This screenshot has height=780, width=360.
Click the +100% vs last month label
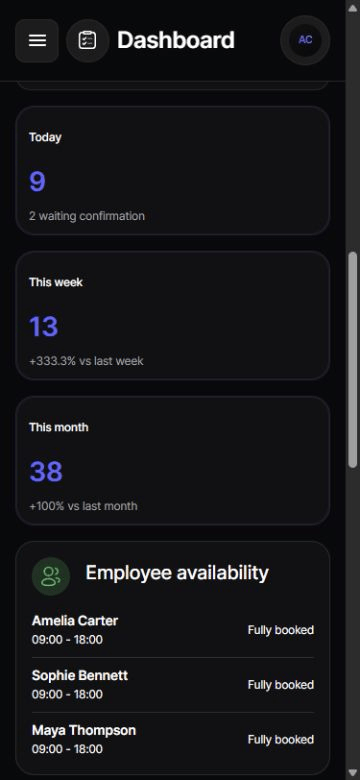(83, 506)
